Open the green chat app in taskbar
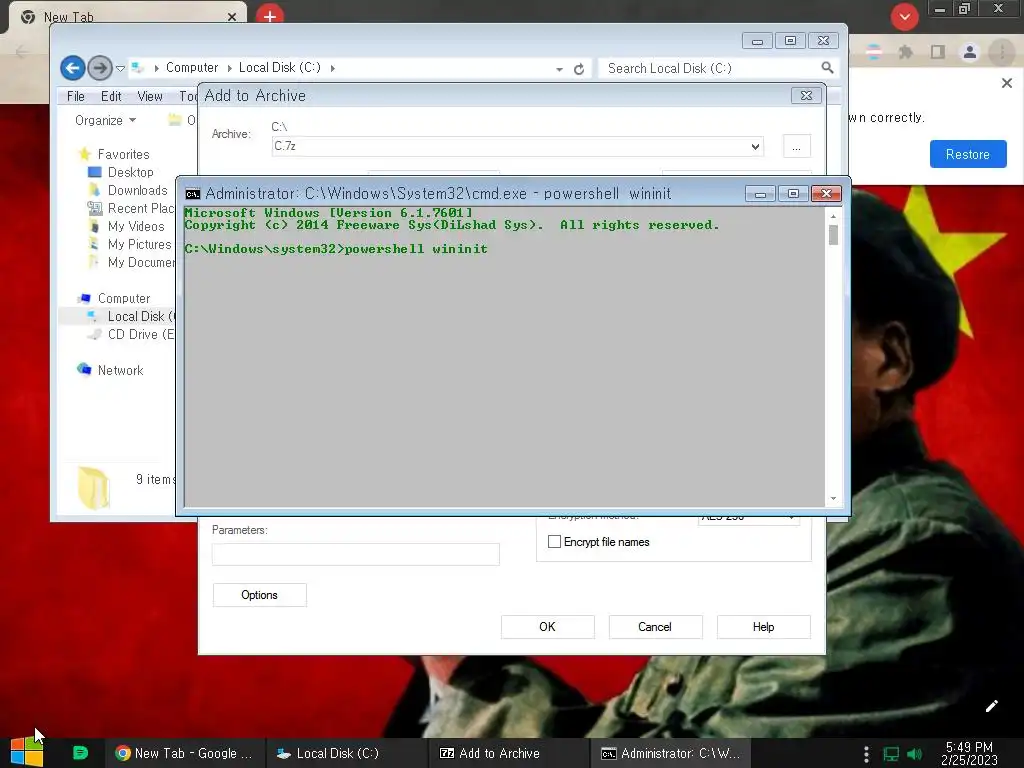The height and width of the screenshot is (768, 1024). pyautogui.click(x=80, y=753)
